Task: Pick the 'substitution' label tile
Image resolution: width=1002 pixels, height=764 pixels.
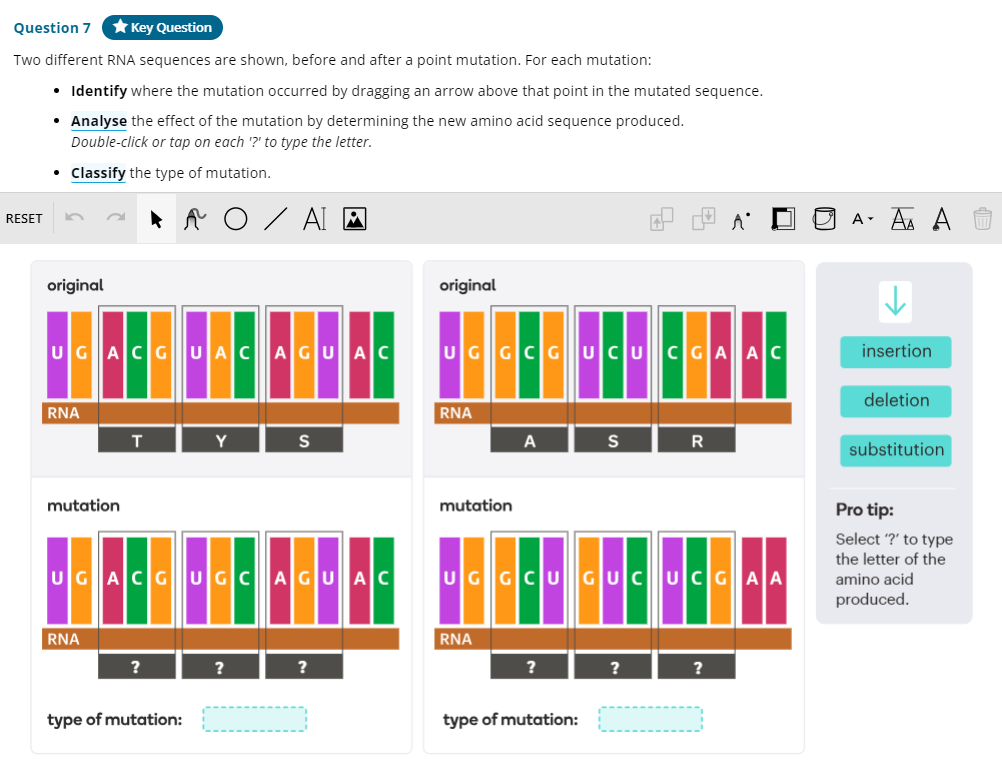Action: click(896, 450)
